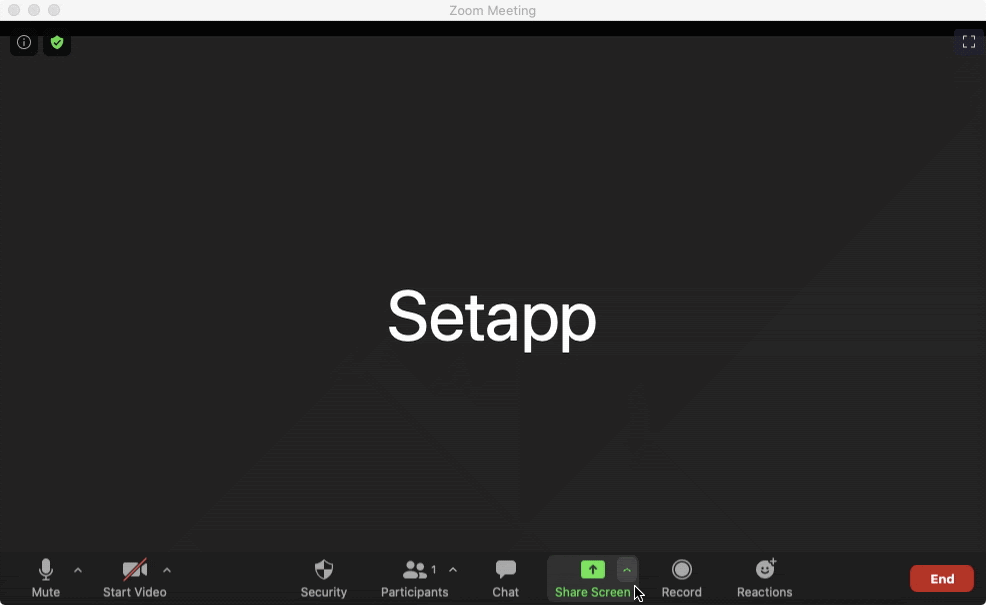
Task: Click the green encryption shield icon
Action: (57, 42)
